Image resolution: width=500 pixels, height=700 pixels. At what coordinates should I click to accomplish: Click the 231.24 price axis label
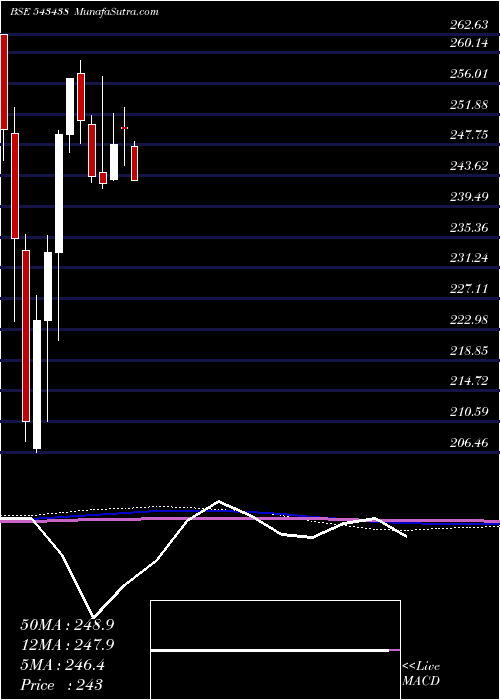469,258
